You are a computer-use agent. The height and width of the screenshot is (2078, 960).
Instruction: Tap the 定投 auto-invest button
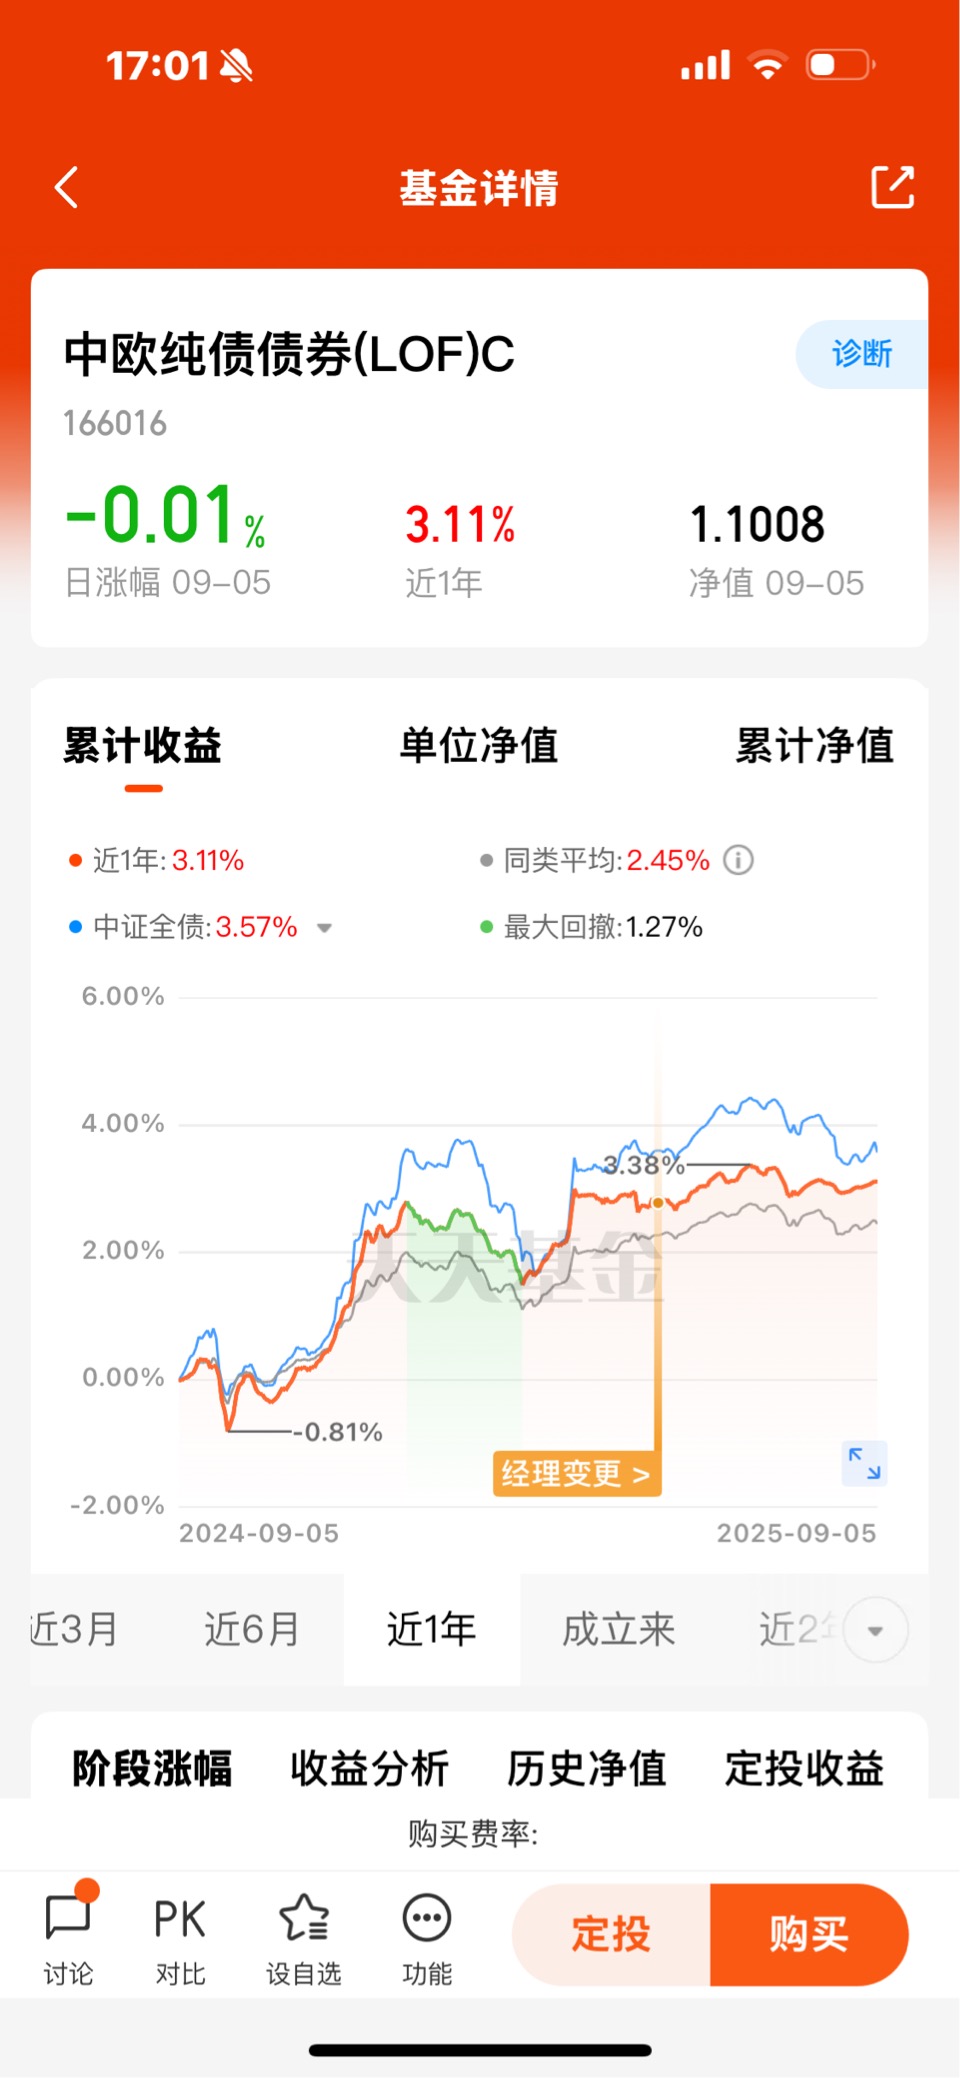pos(611,1934)
